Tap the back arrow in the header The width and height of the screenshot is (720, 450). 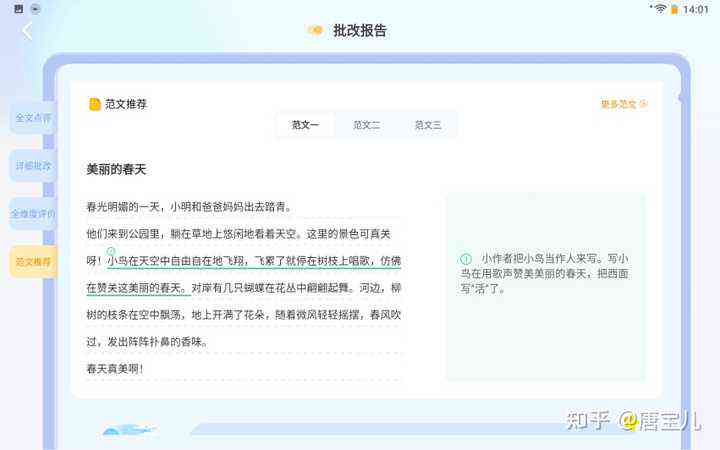tap(27, 31)
